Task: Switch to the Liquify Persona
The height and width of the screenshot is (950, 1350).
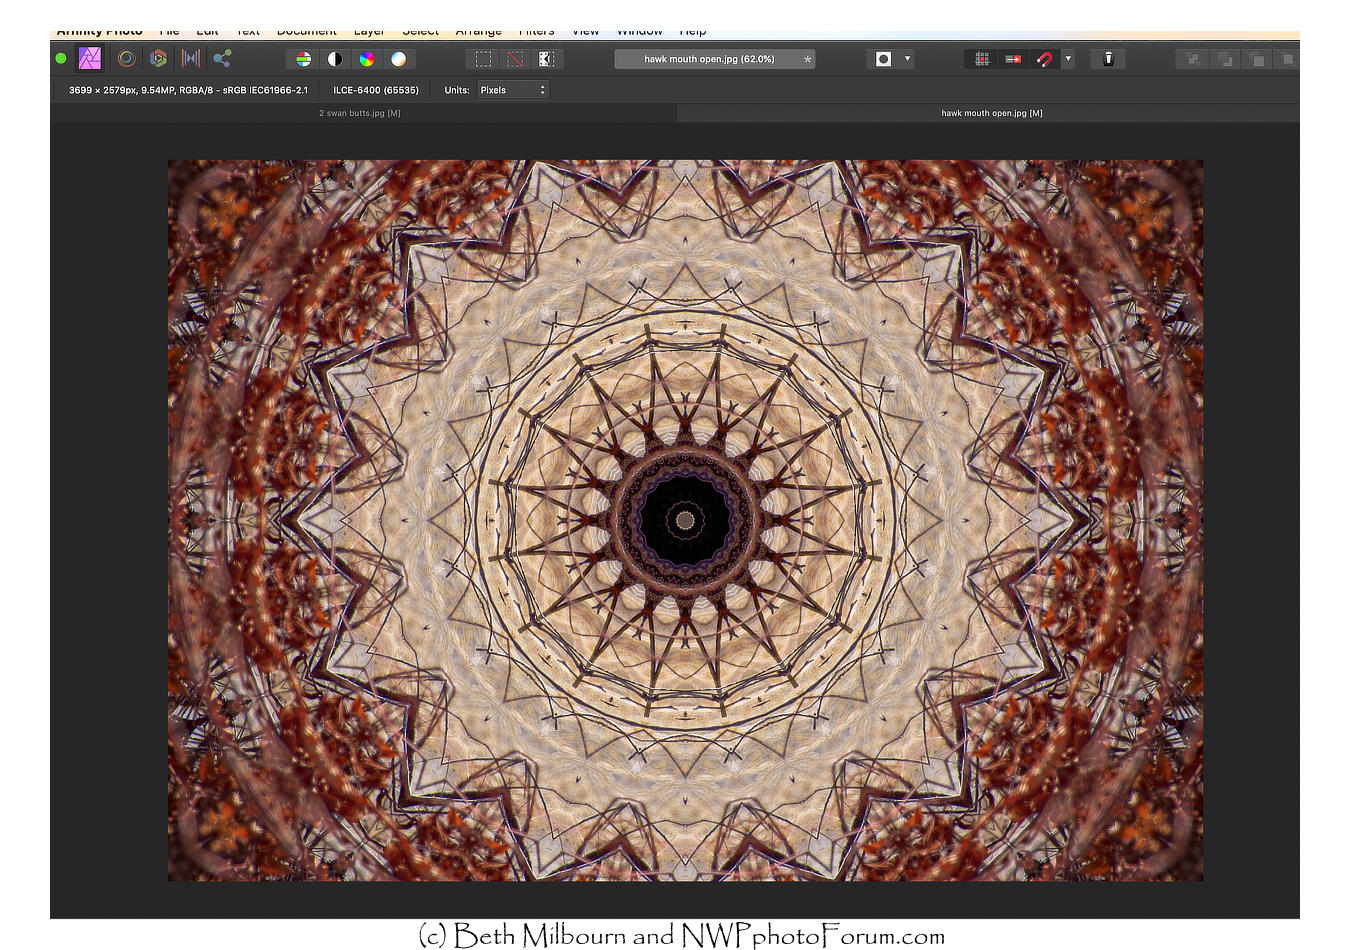Action: coord(126,59)
